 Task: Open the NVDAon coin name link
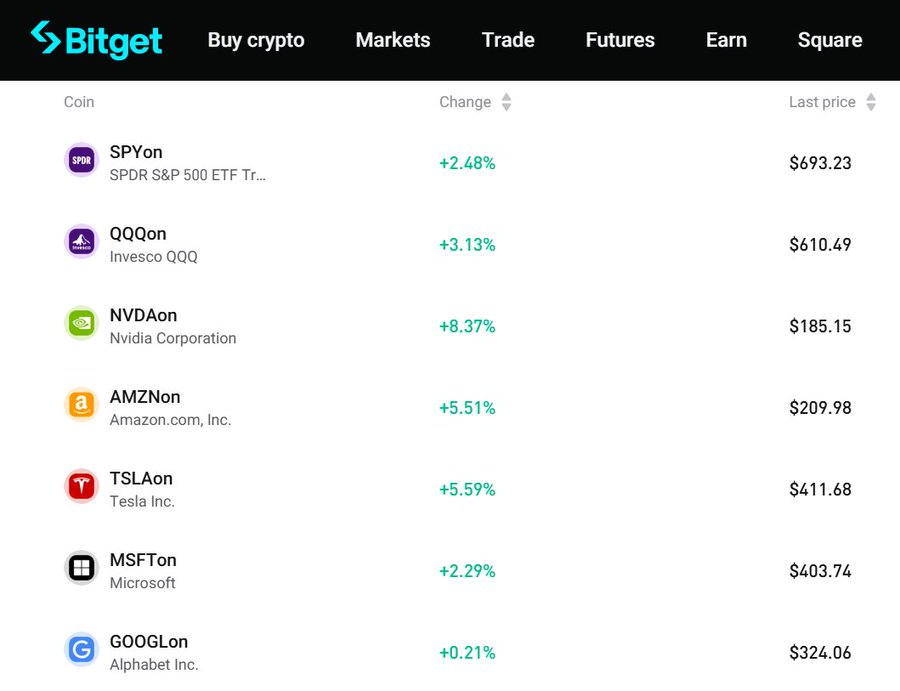click(x=143, y=316)
